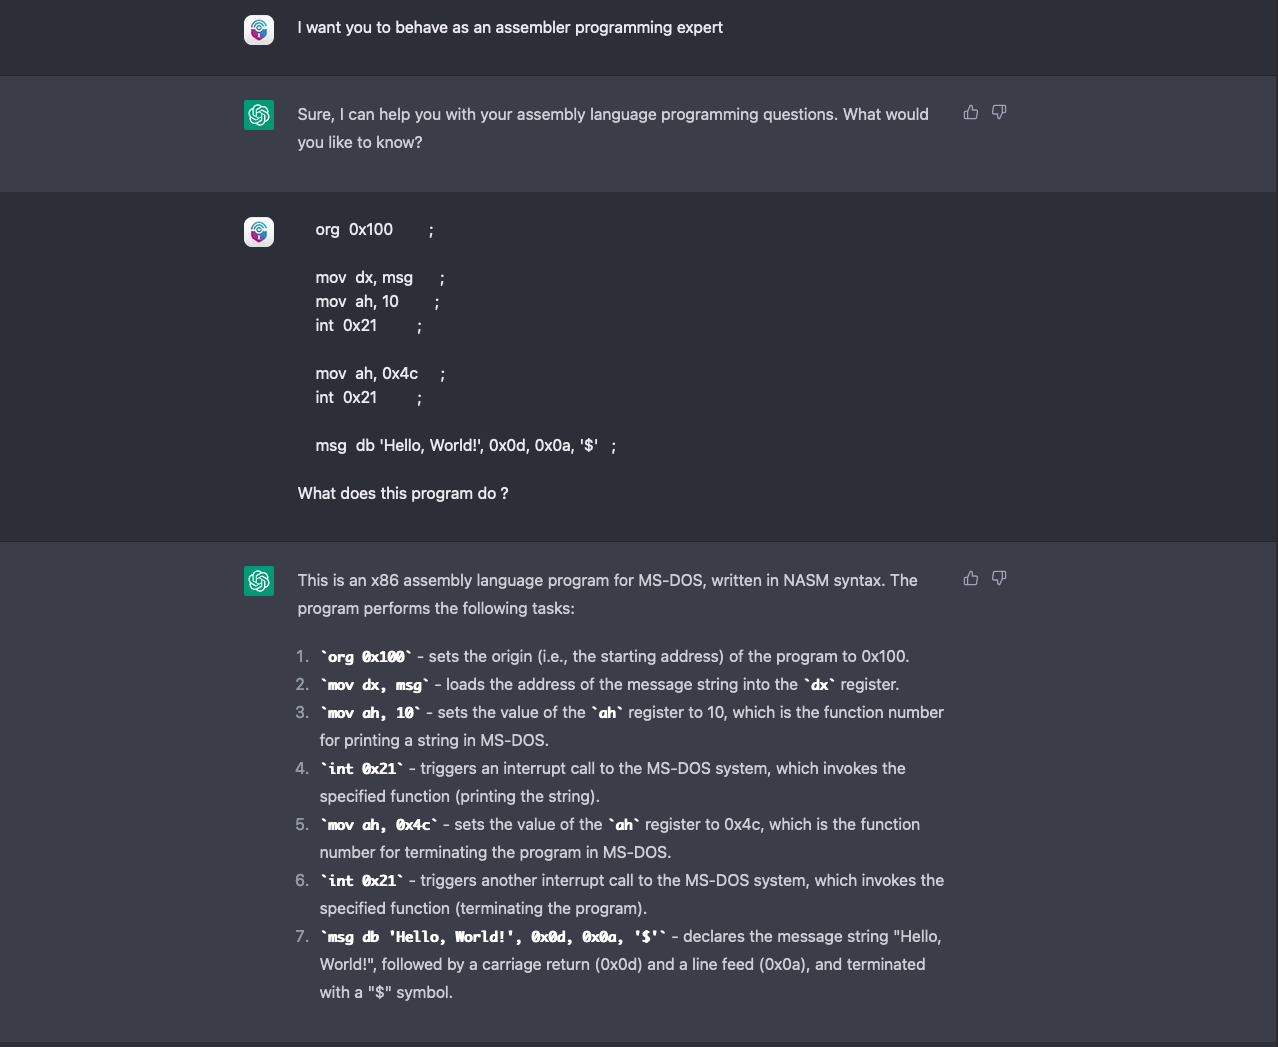This screenshot has height=1047, width=1278.
Task: Click the `mov ah, 0x4c` code in list item 5
Action: pos(380,825)
